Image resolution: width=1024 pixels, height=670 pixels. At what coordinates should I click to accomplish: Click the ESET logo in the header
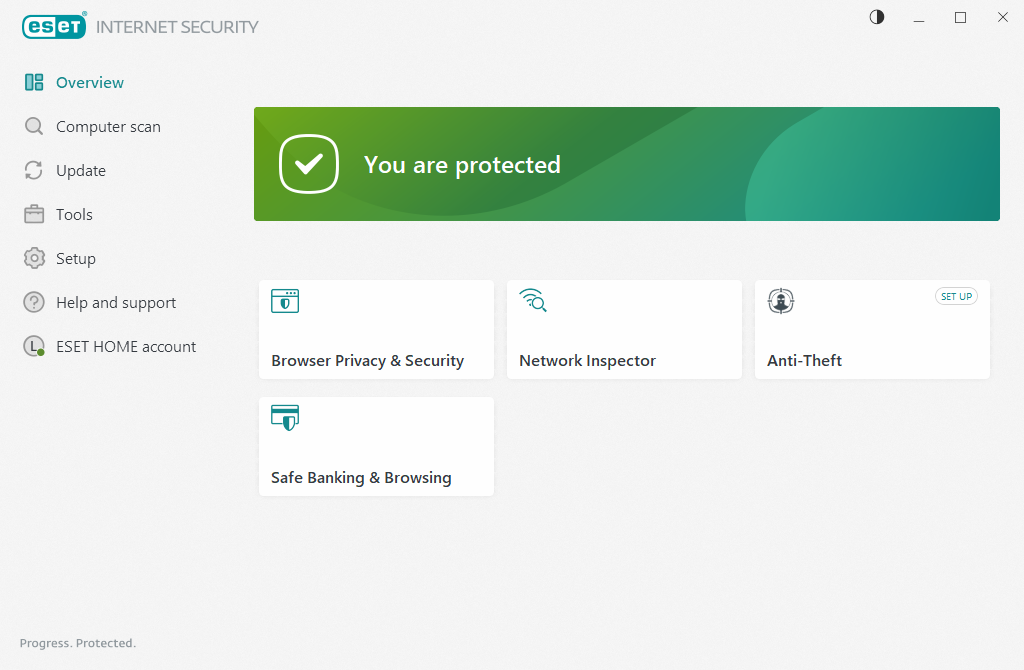pos(54,26)
